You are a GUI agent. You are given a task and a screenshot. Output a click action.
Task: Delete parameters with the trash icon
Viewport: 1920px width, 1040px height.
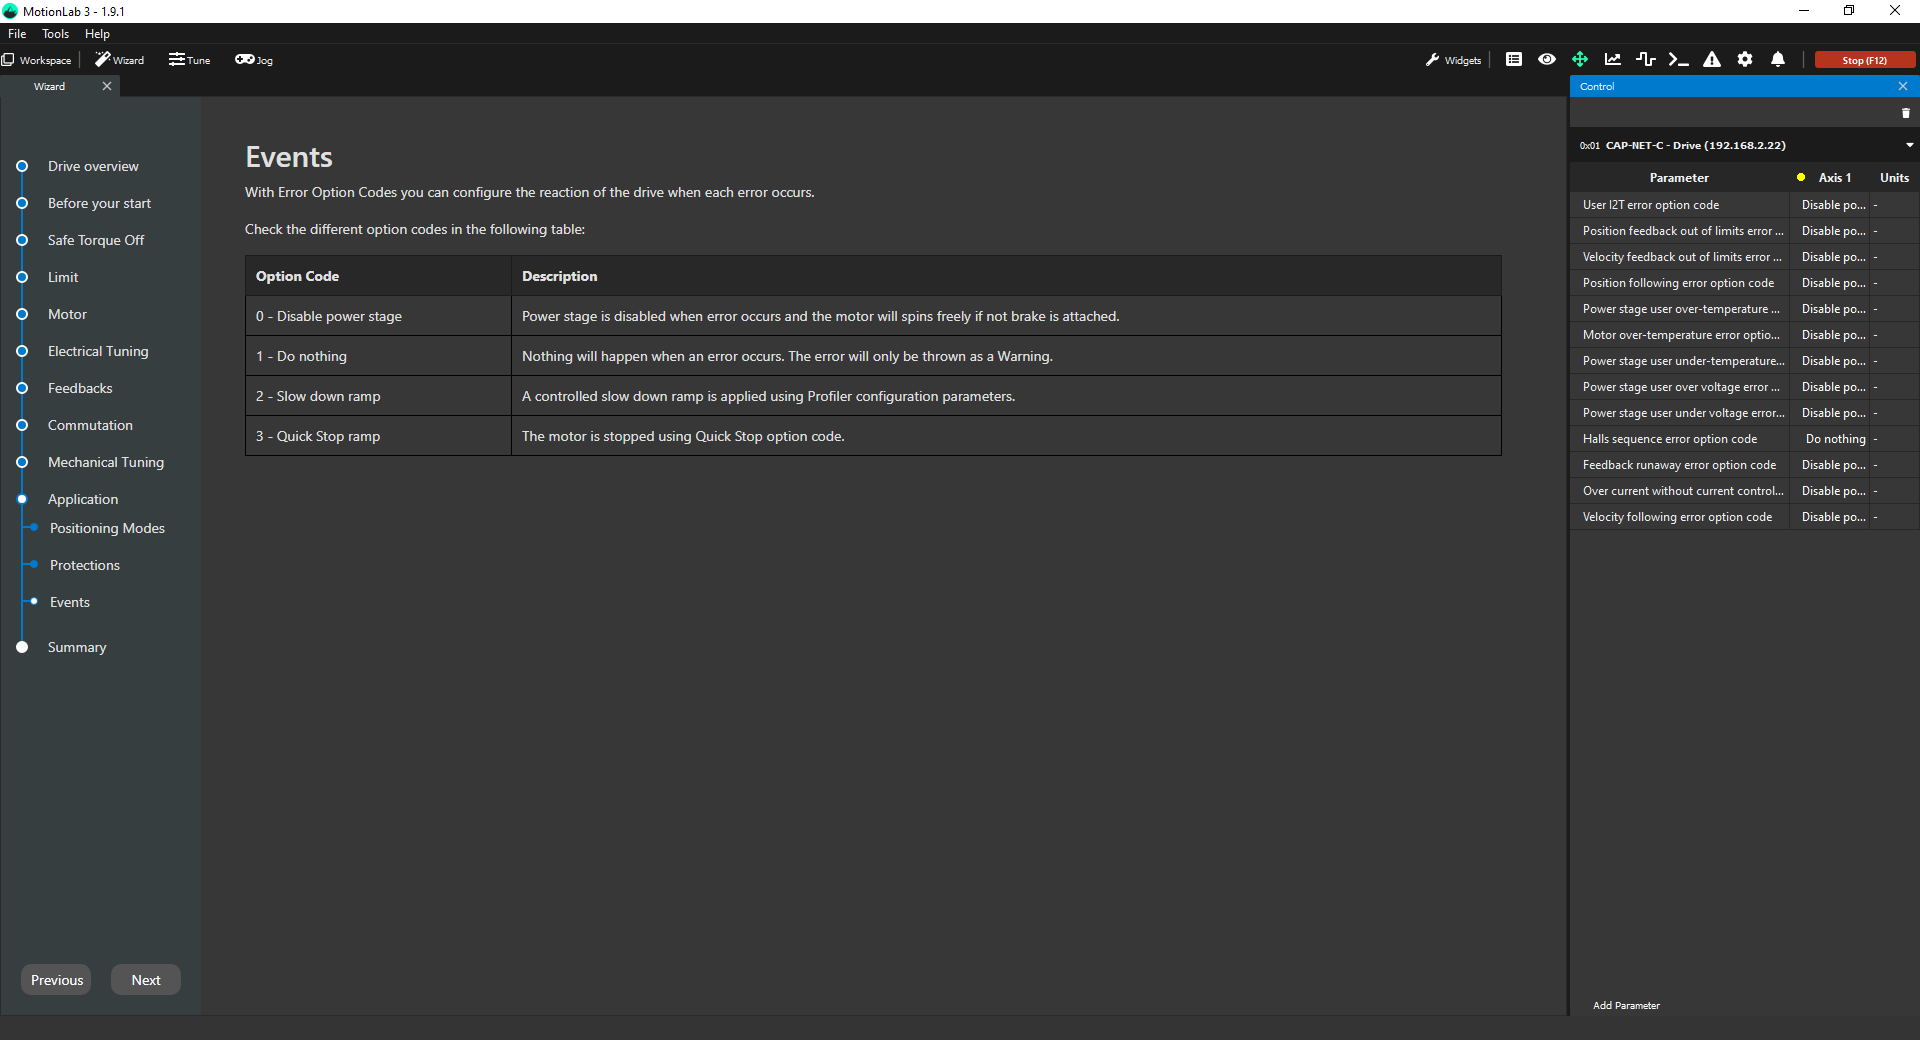point(1905,113)
